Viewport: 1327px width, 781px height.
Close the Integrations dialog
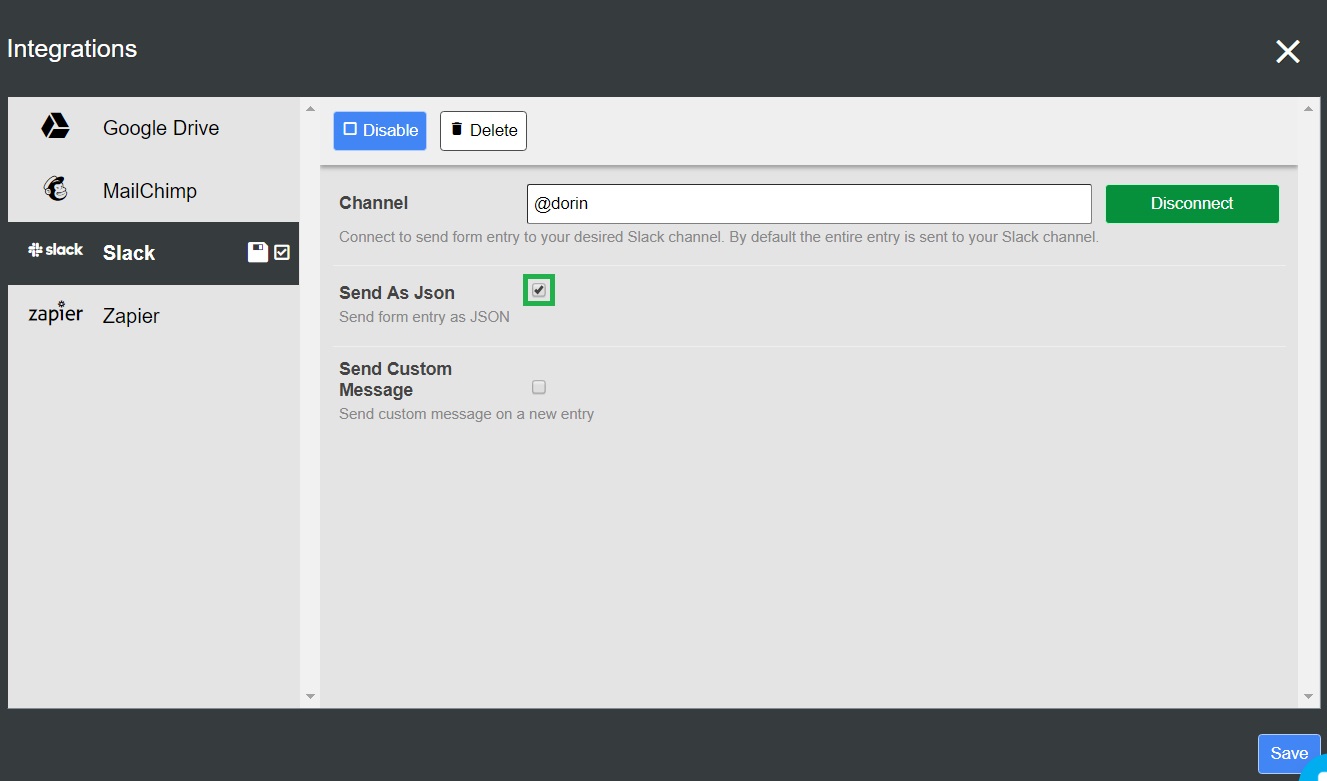coord(1288,52)
